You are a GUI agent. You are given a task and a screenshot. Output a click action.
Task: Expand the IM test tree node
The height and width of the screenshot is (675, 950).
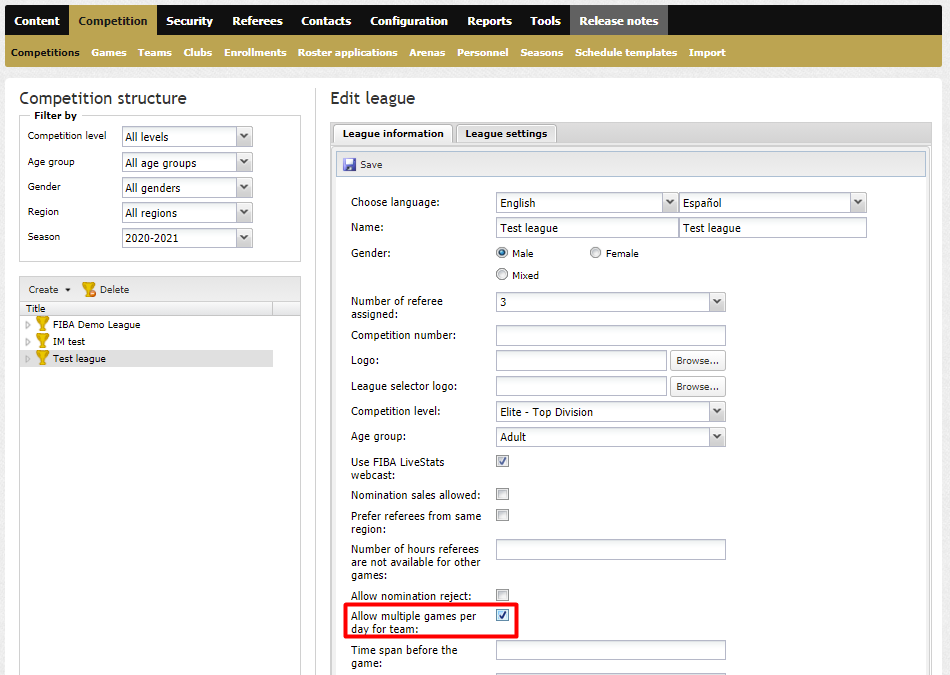coord(28,342)
